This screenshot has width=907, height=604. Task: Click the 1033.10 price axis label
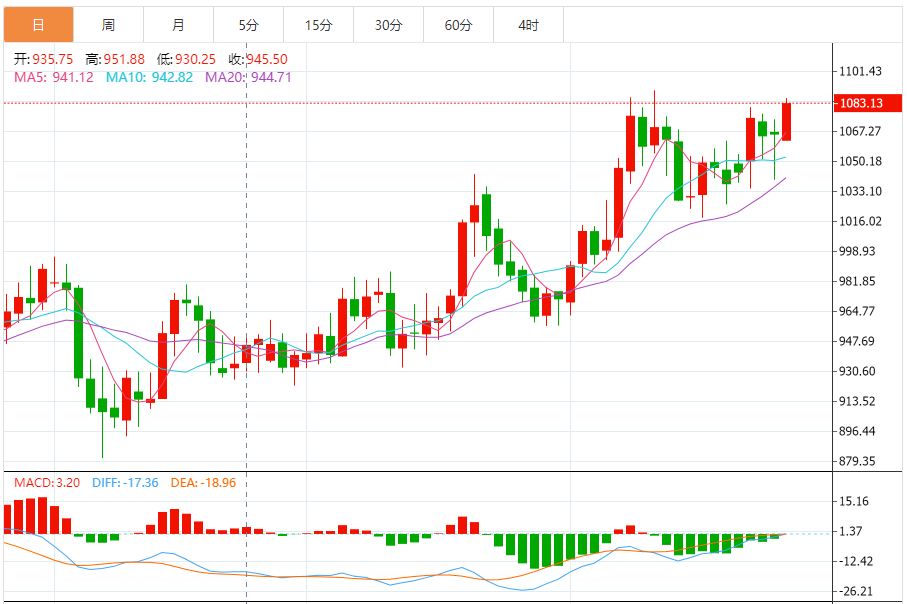[x=860, y=191]
